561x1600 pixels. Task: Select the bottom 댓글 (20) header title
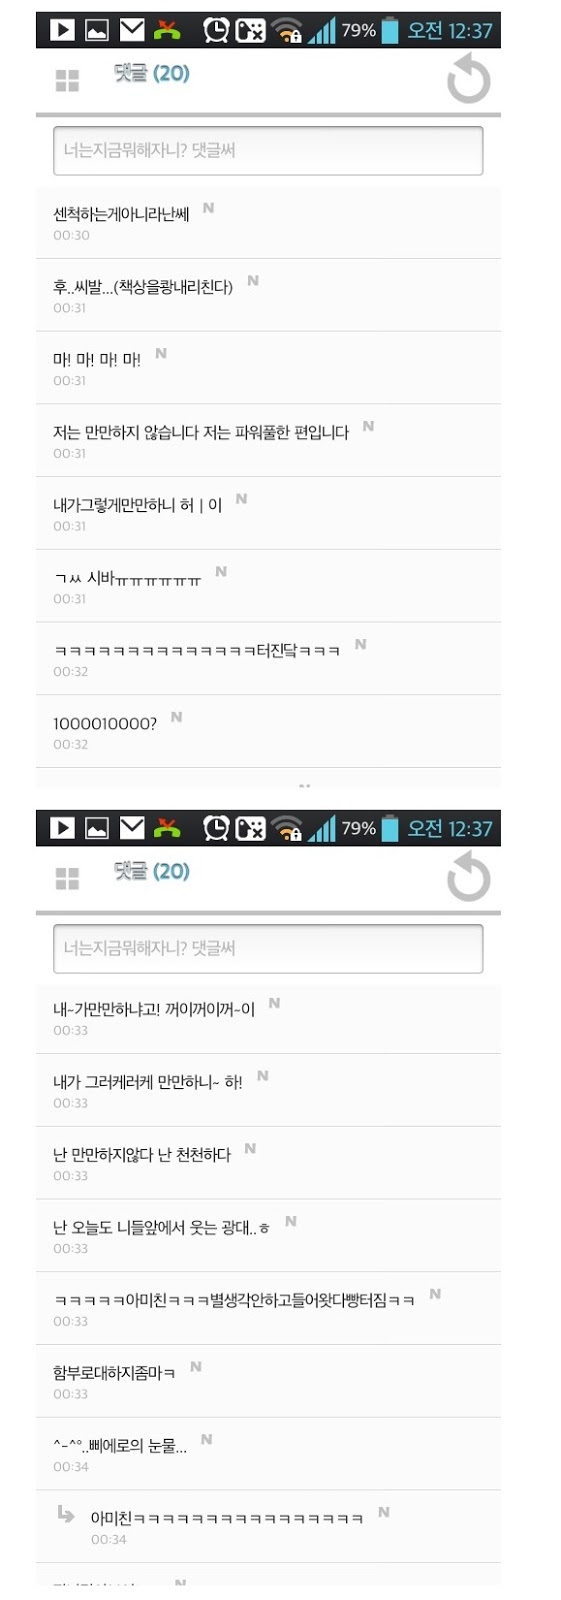click(151, 871)
